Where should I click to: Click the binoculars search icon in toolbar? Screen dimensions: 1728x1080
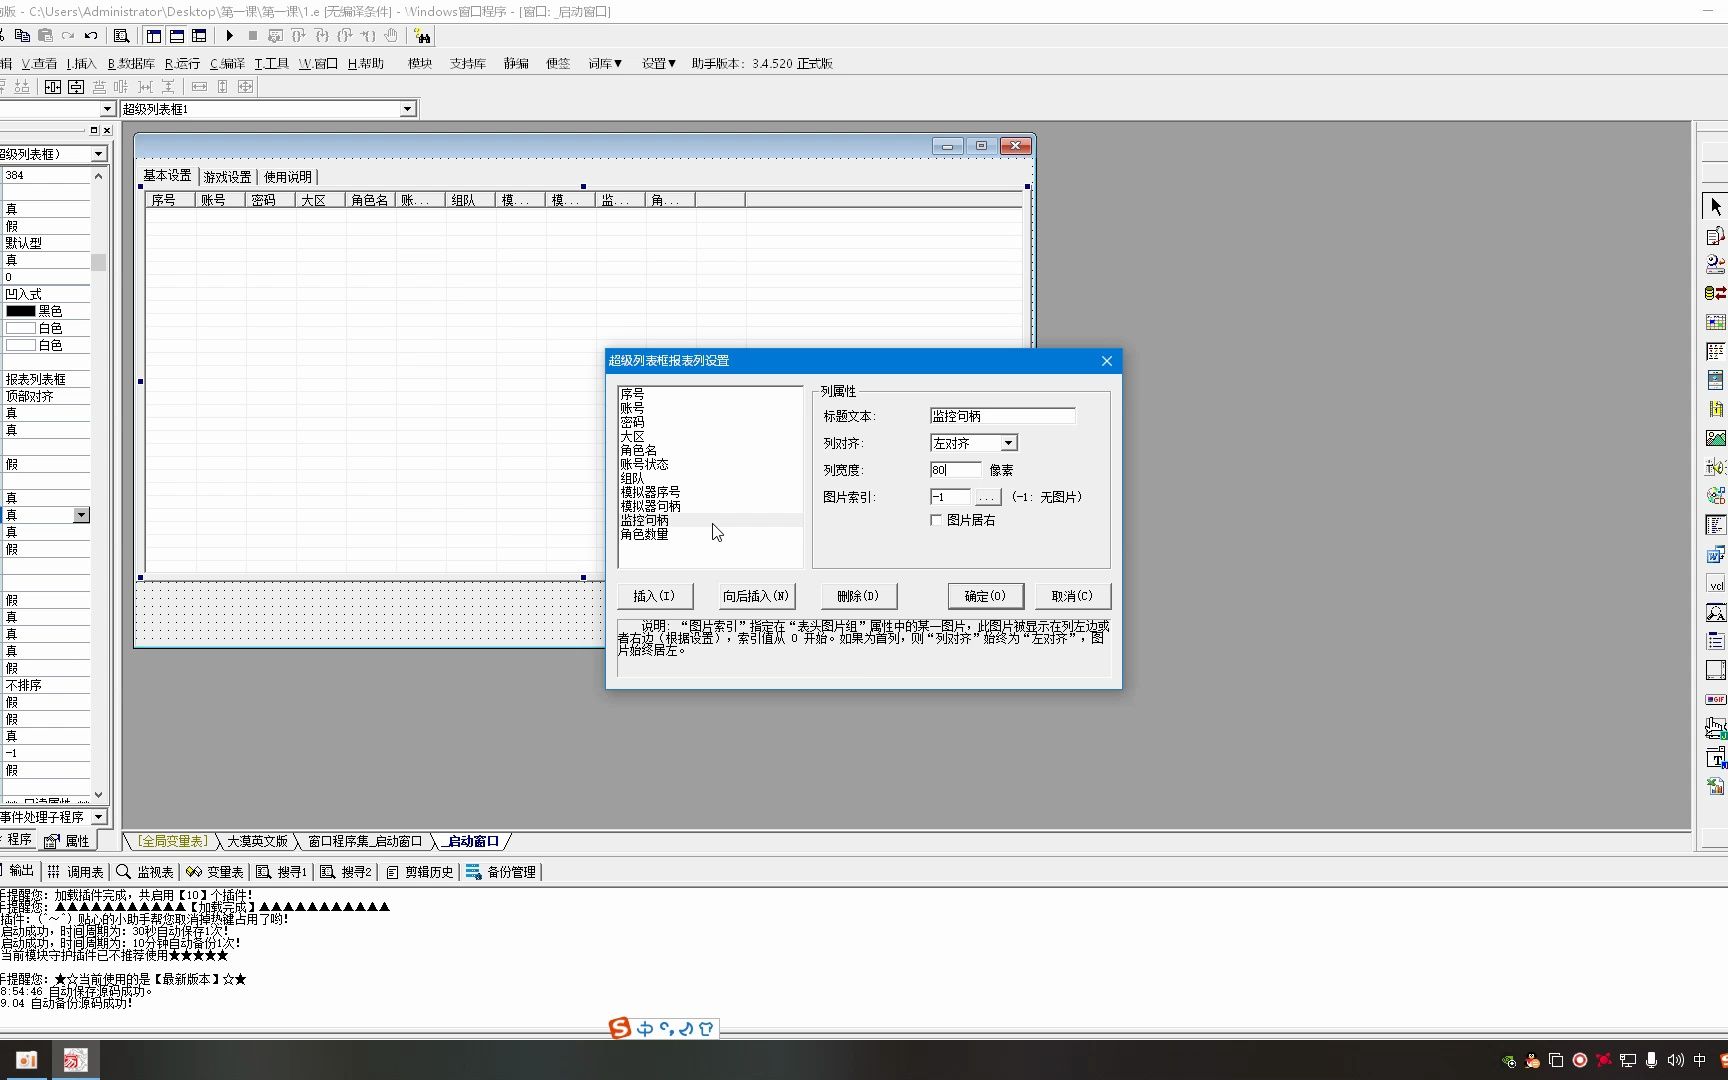click(422, 36)
